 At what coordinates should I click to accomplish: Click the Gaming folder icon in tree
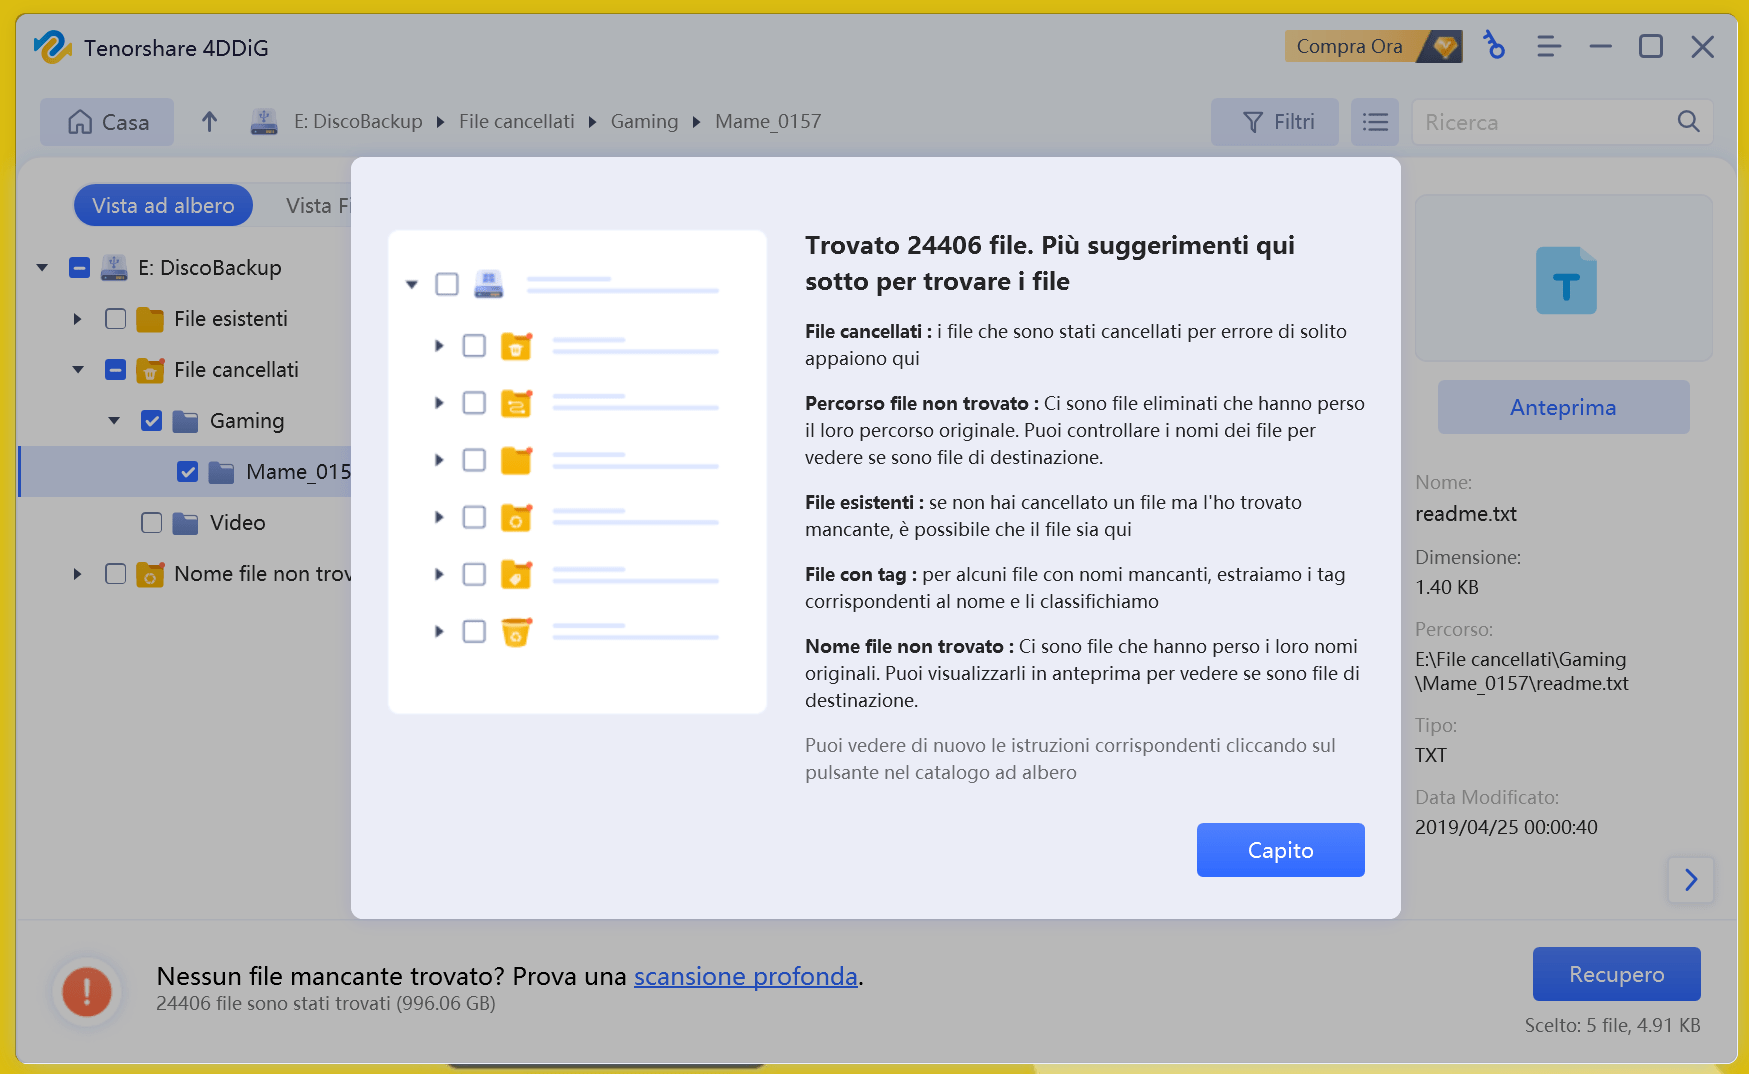(x=185, y=421)
